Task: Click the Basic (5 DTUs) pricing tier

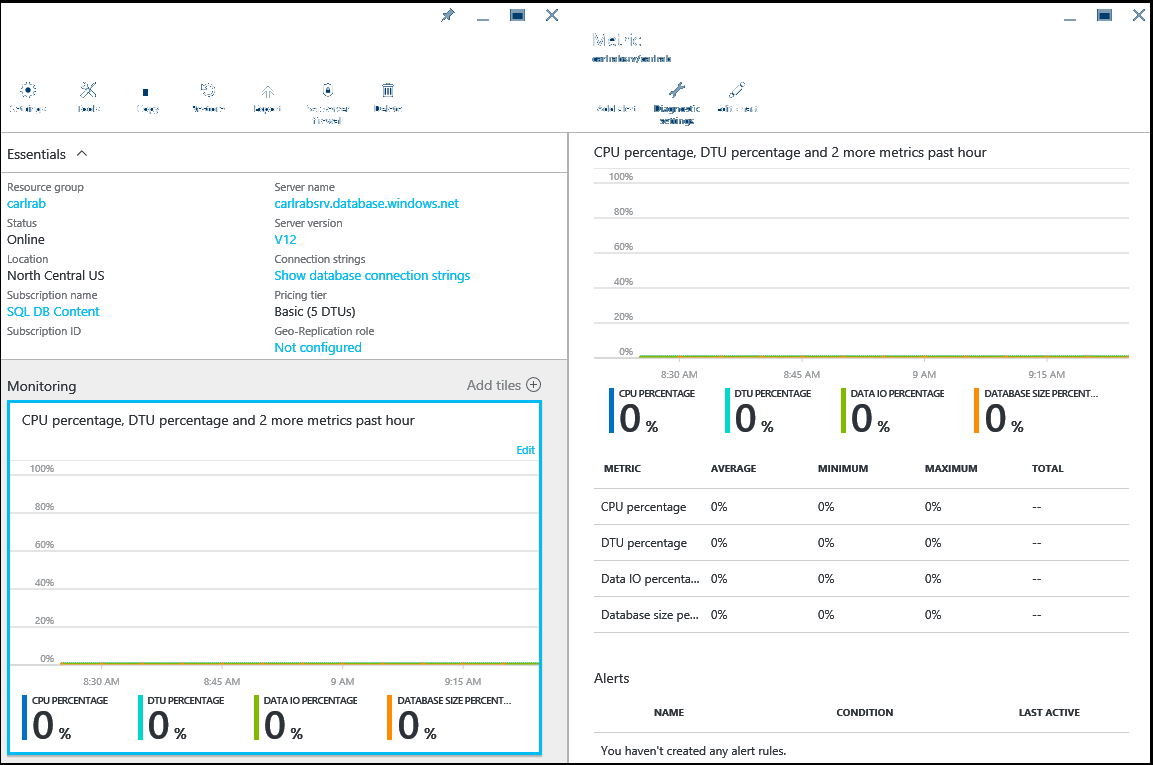Action: click(315, 312)
